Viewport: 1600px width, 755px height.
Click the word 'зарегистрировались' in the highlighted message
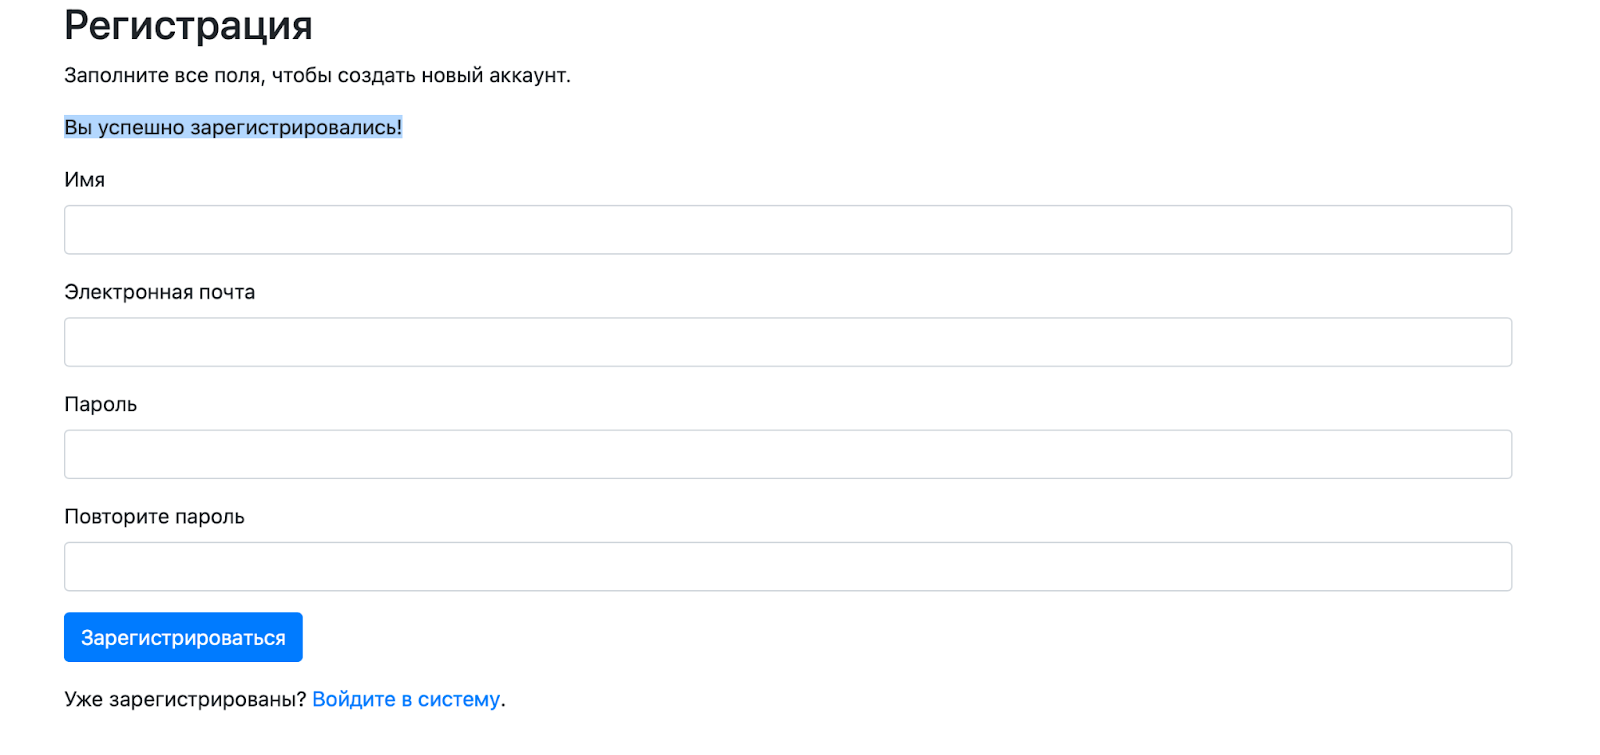point(293,128)
